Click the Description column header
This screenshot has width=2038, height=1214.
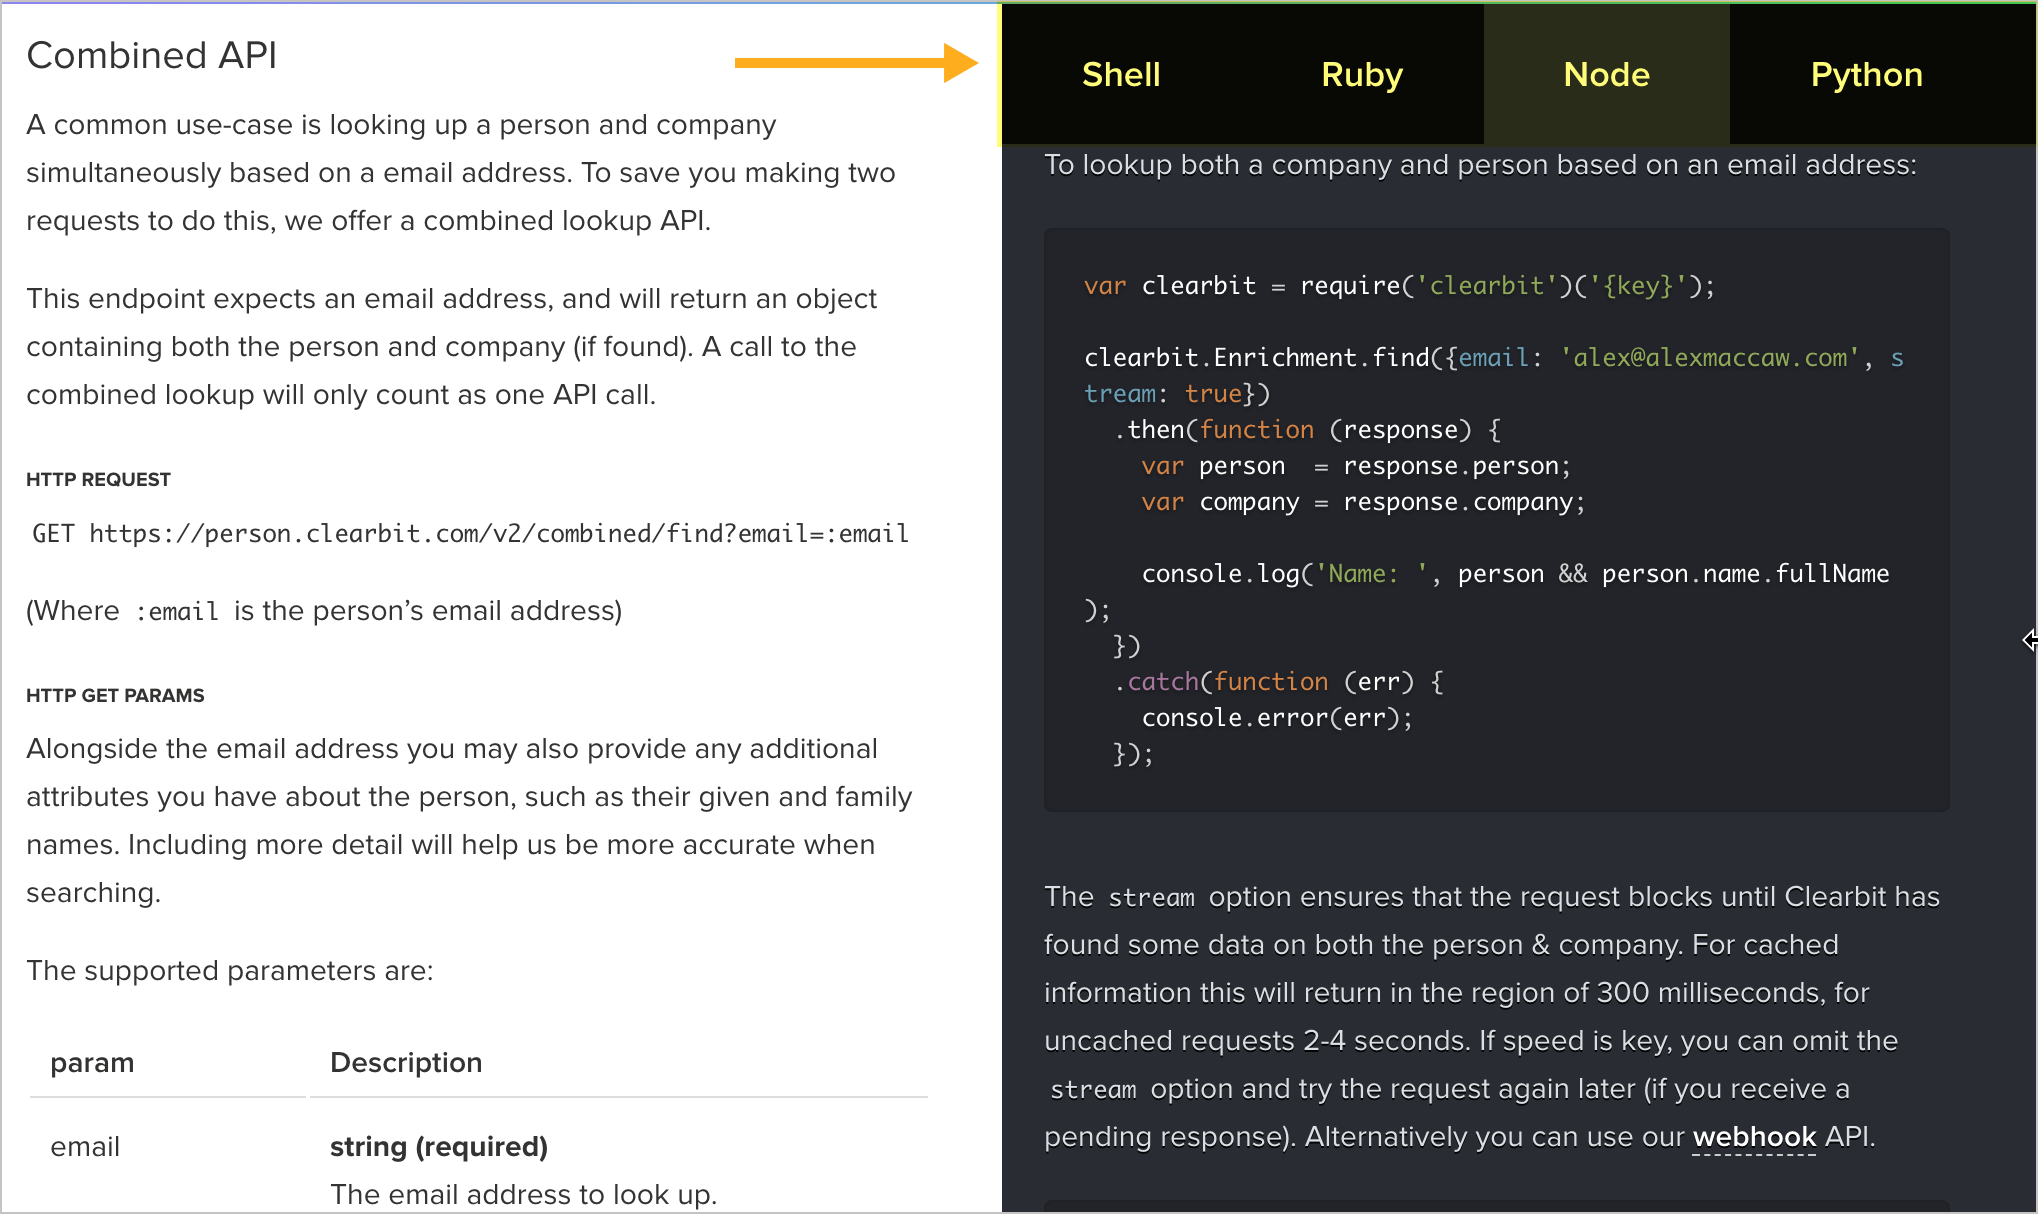[x=405, y=1062]
